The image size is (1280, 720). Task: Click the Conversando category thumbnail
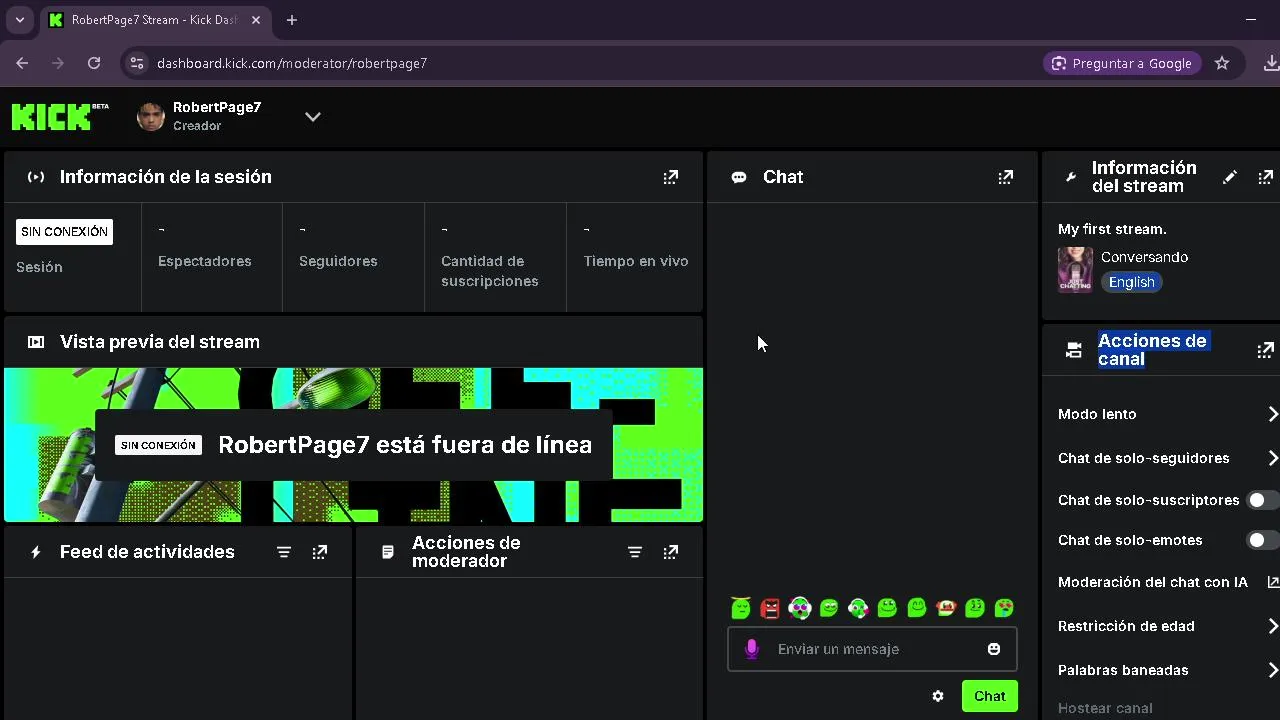click(1075, 269)
